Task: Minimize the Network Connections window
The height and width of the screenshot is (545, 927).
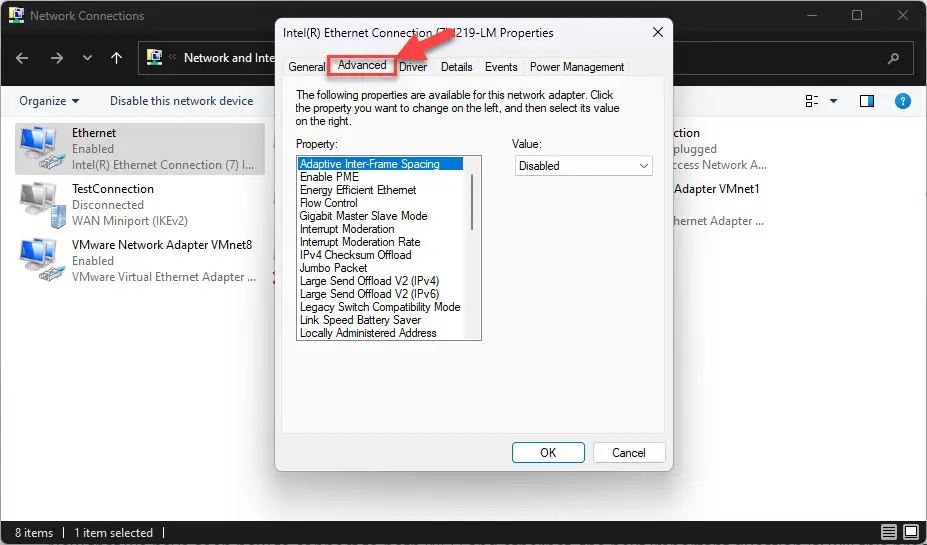Action: pos(812,15)
